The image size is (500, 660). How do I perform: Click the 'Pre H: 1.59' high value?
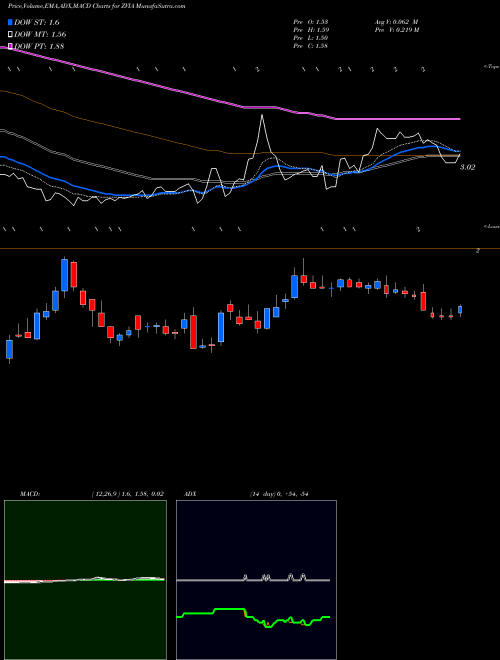pos(311,29)
